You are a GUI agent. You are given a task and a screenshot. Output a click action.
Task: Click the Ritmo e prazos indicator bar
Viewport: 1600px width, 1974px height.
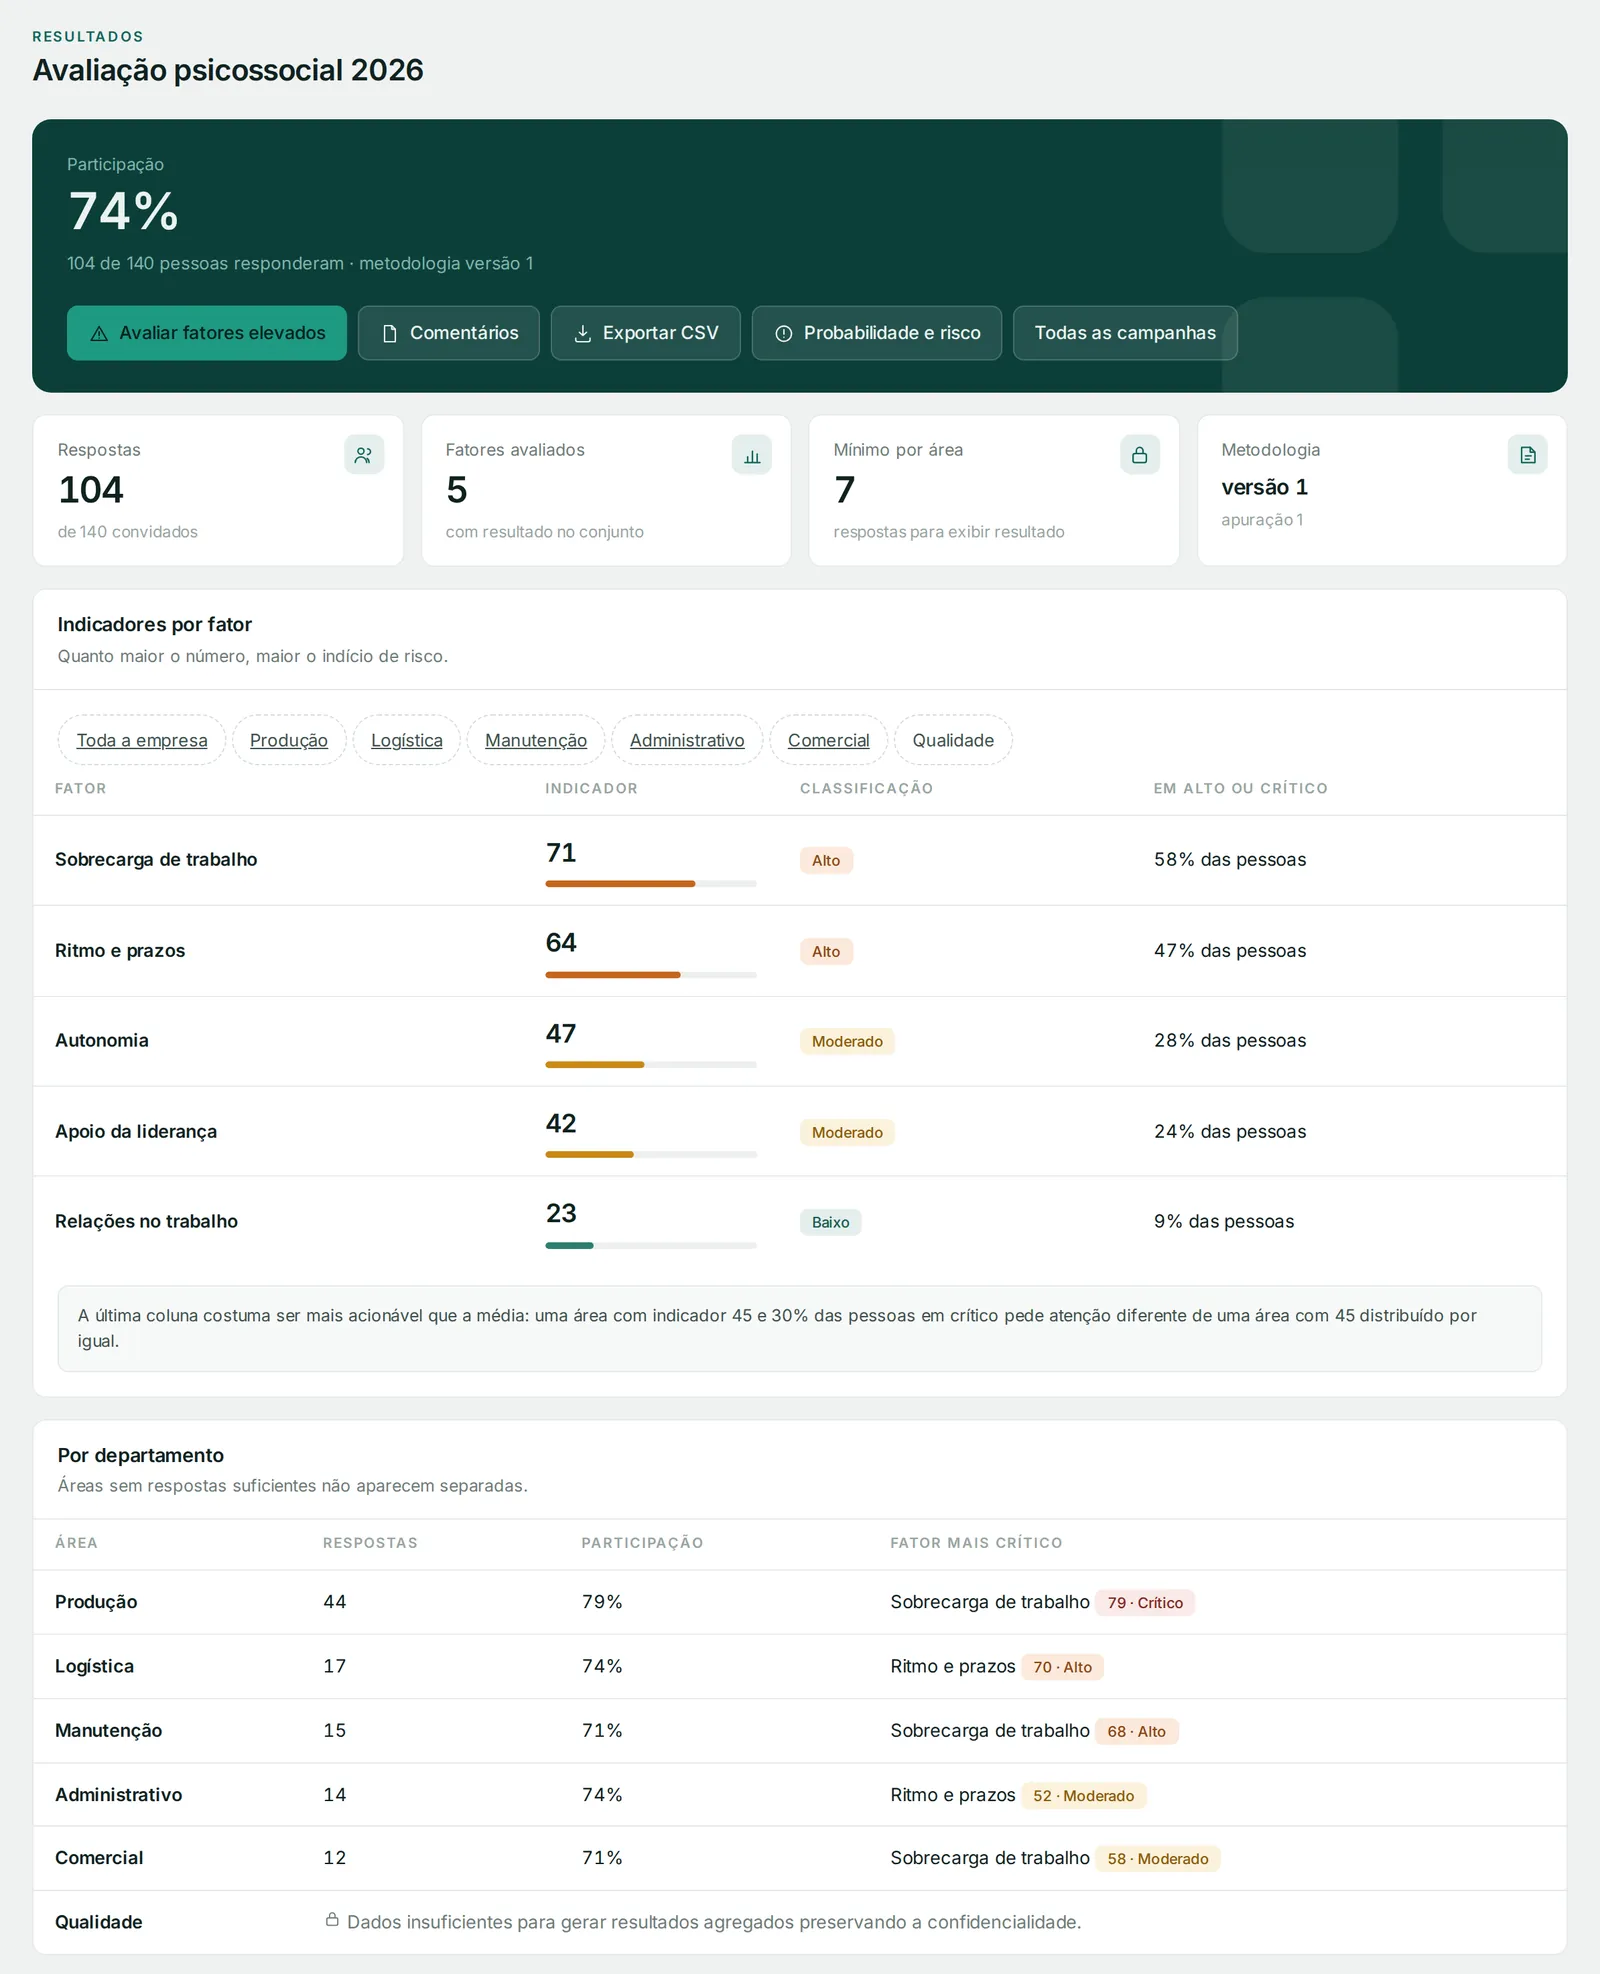pyautogui.click(x=651, y=975)
